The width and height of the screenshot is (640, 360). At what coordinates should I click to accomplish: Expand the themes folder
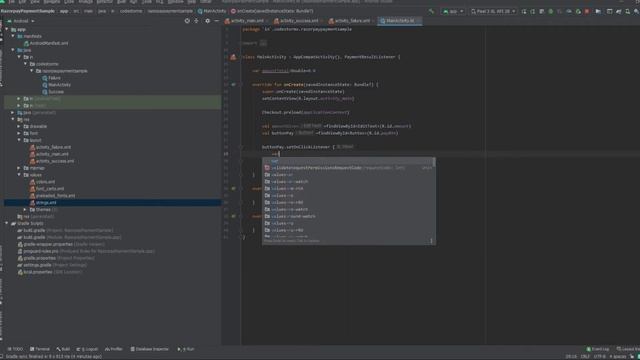[x=25, y=210]
